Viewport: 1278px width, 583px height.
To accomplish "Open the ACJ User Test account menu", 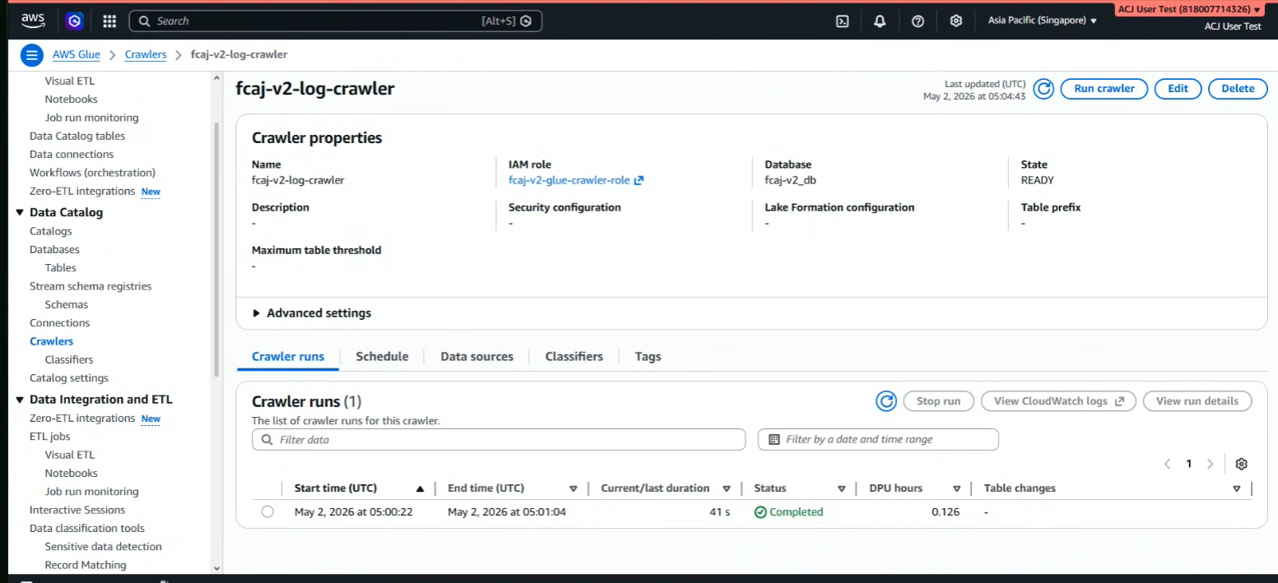I will (x=1189, y=9).
